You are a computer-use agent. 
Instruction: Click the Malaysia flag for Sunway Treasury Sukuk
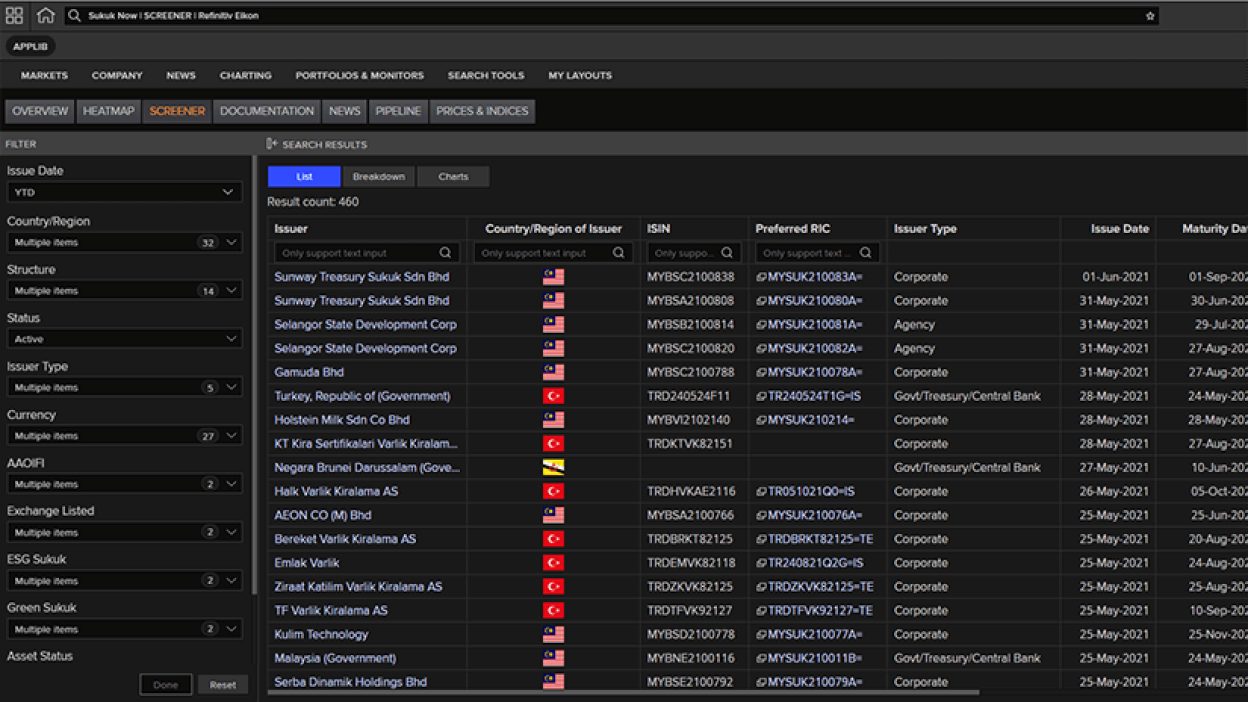click(551, 277)
